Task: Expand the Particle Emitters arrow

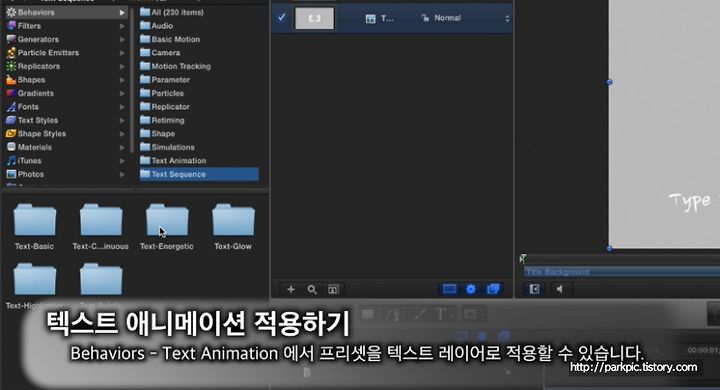Action: click(122, 53)
